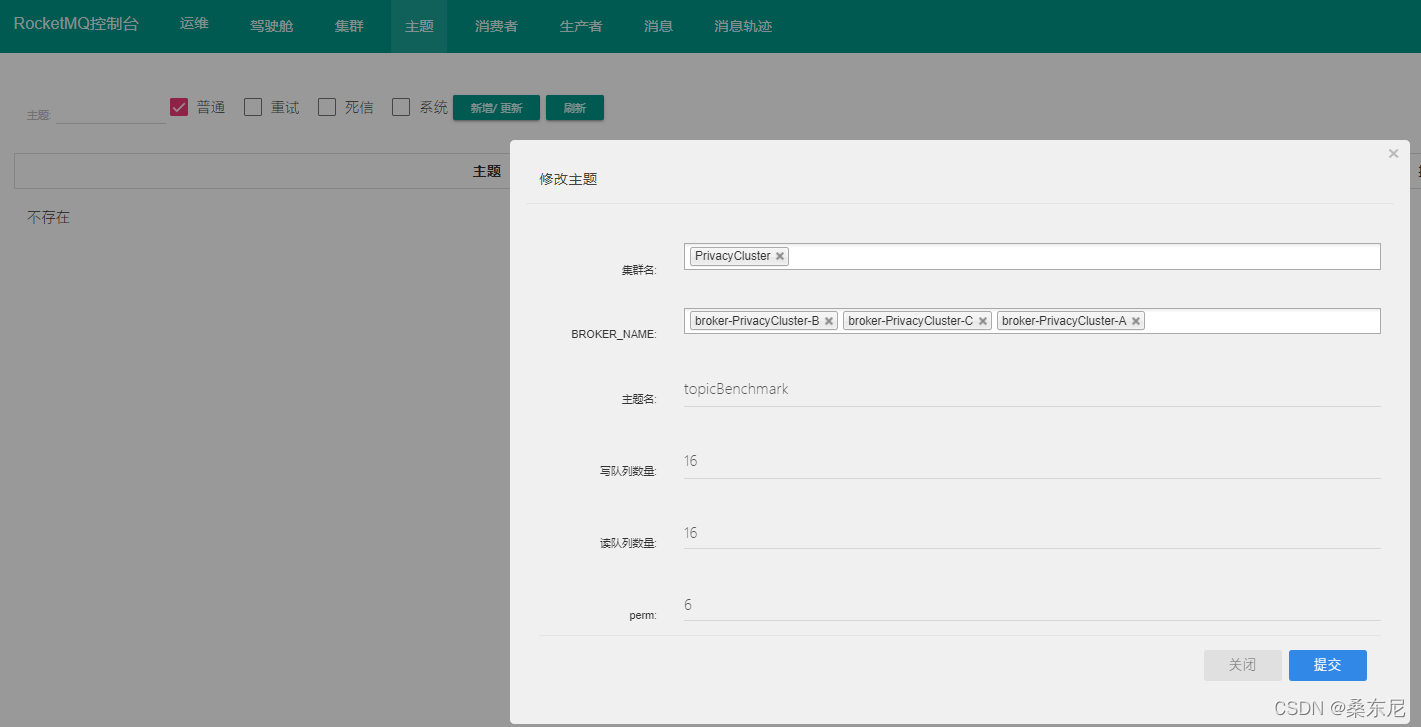1421x727 pixels.
Task: Toggle the 普通 checkbox
Action: click(x=179, y=107)
